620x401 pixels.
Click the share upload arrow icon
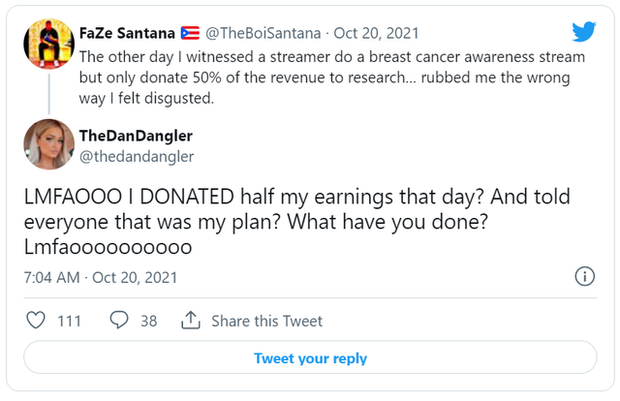point(191,320)
